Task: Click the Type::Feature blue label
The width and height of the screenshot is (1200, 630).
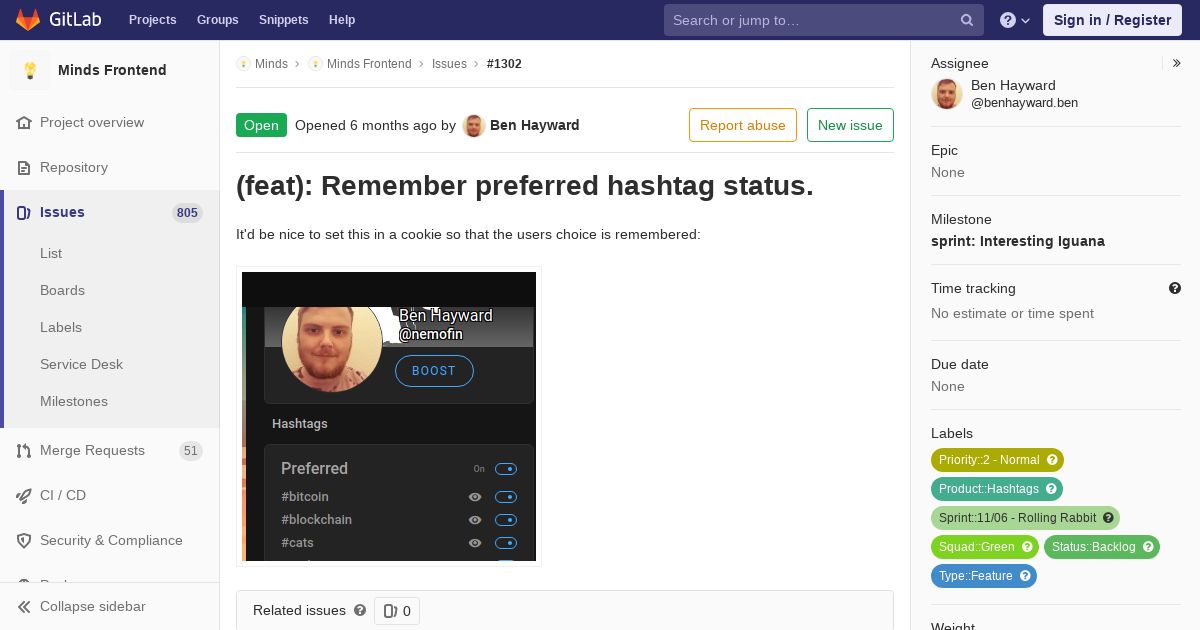Action: [976, 576]
